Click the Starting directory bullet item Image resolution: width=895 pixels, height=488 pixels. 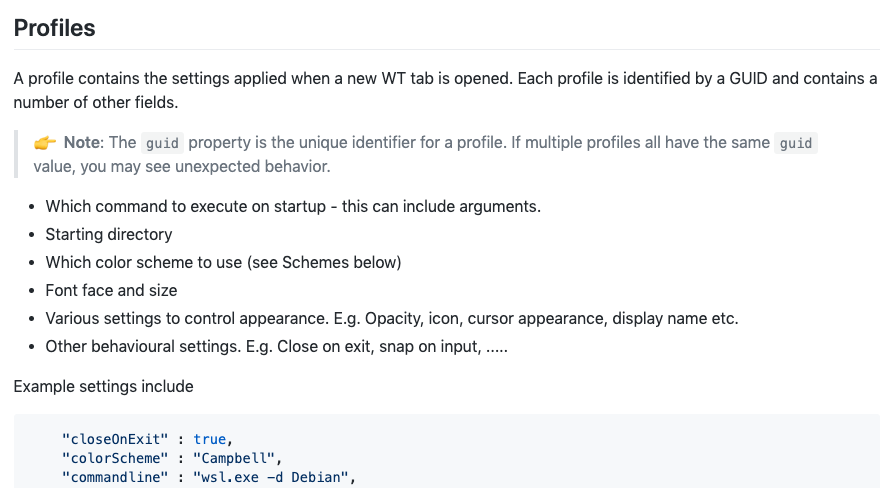point(108,235)
